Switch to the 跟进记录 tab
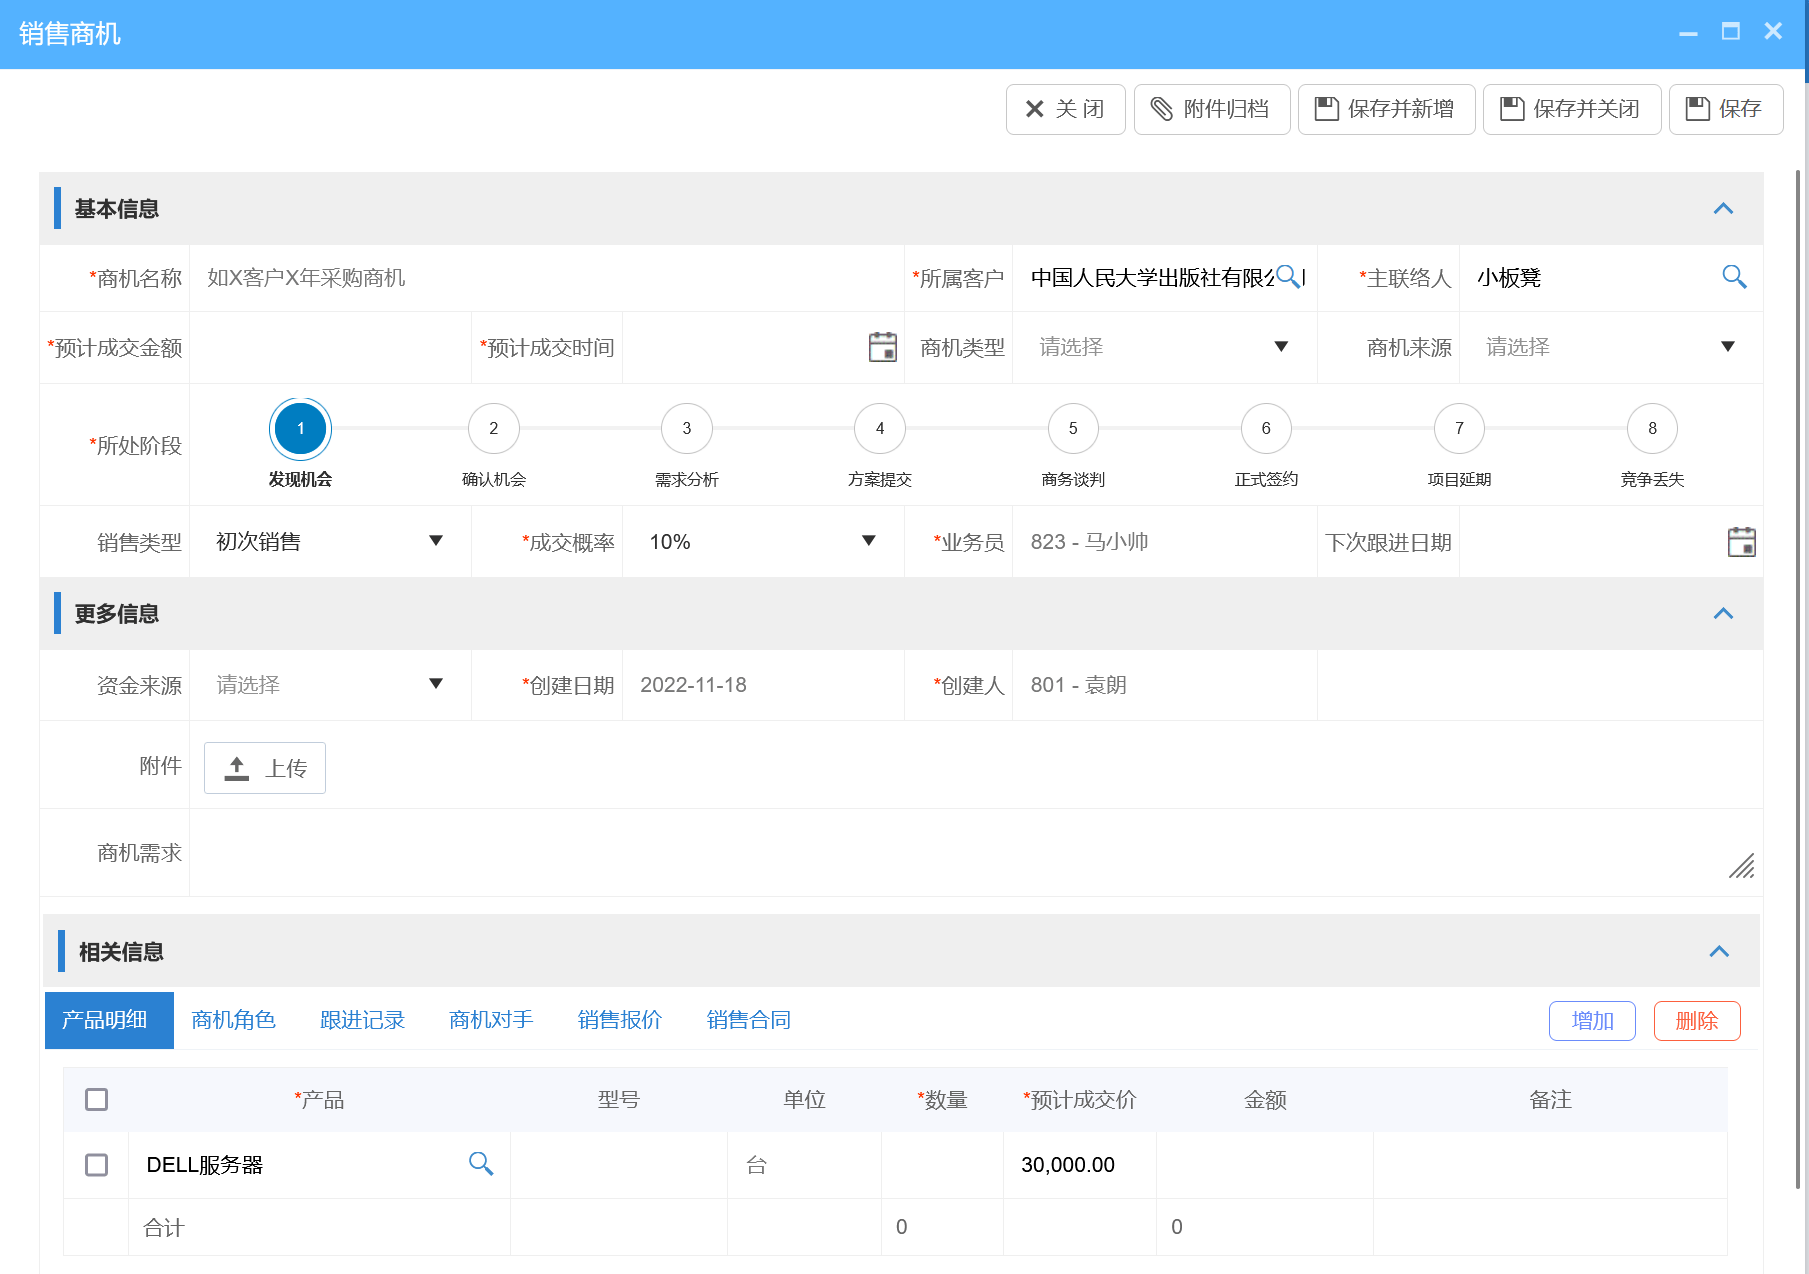 362,1019
